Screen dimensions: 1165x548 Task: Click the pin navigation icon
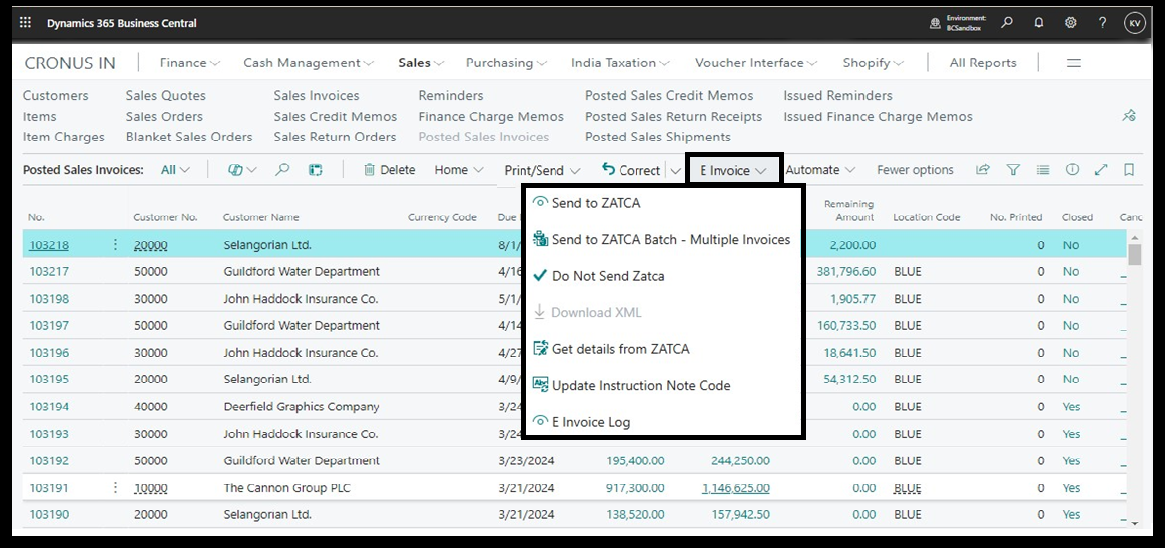pos(1129,115)
